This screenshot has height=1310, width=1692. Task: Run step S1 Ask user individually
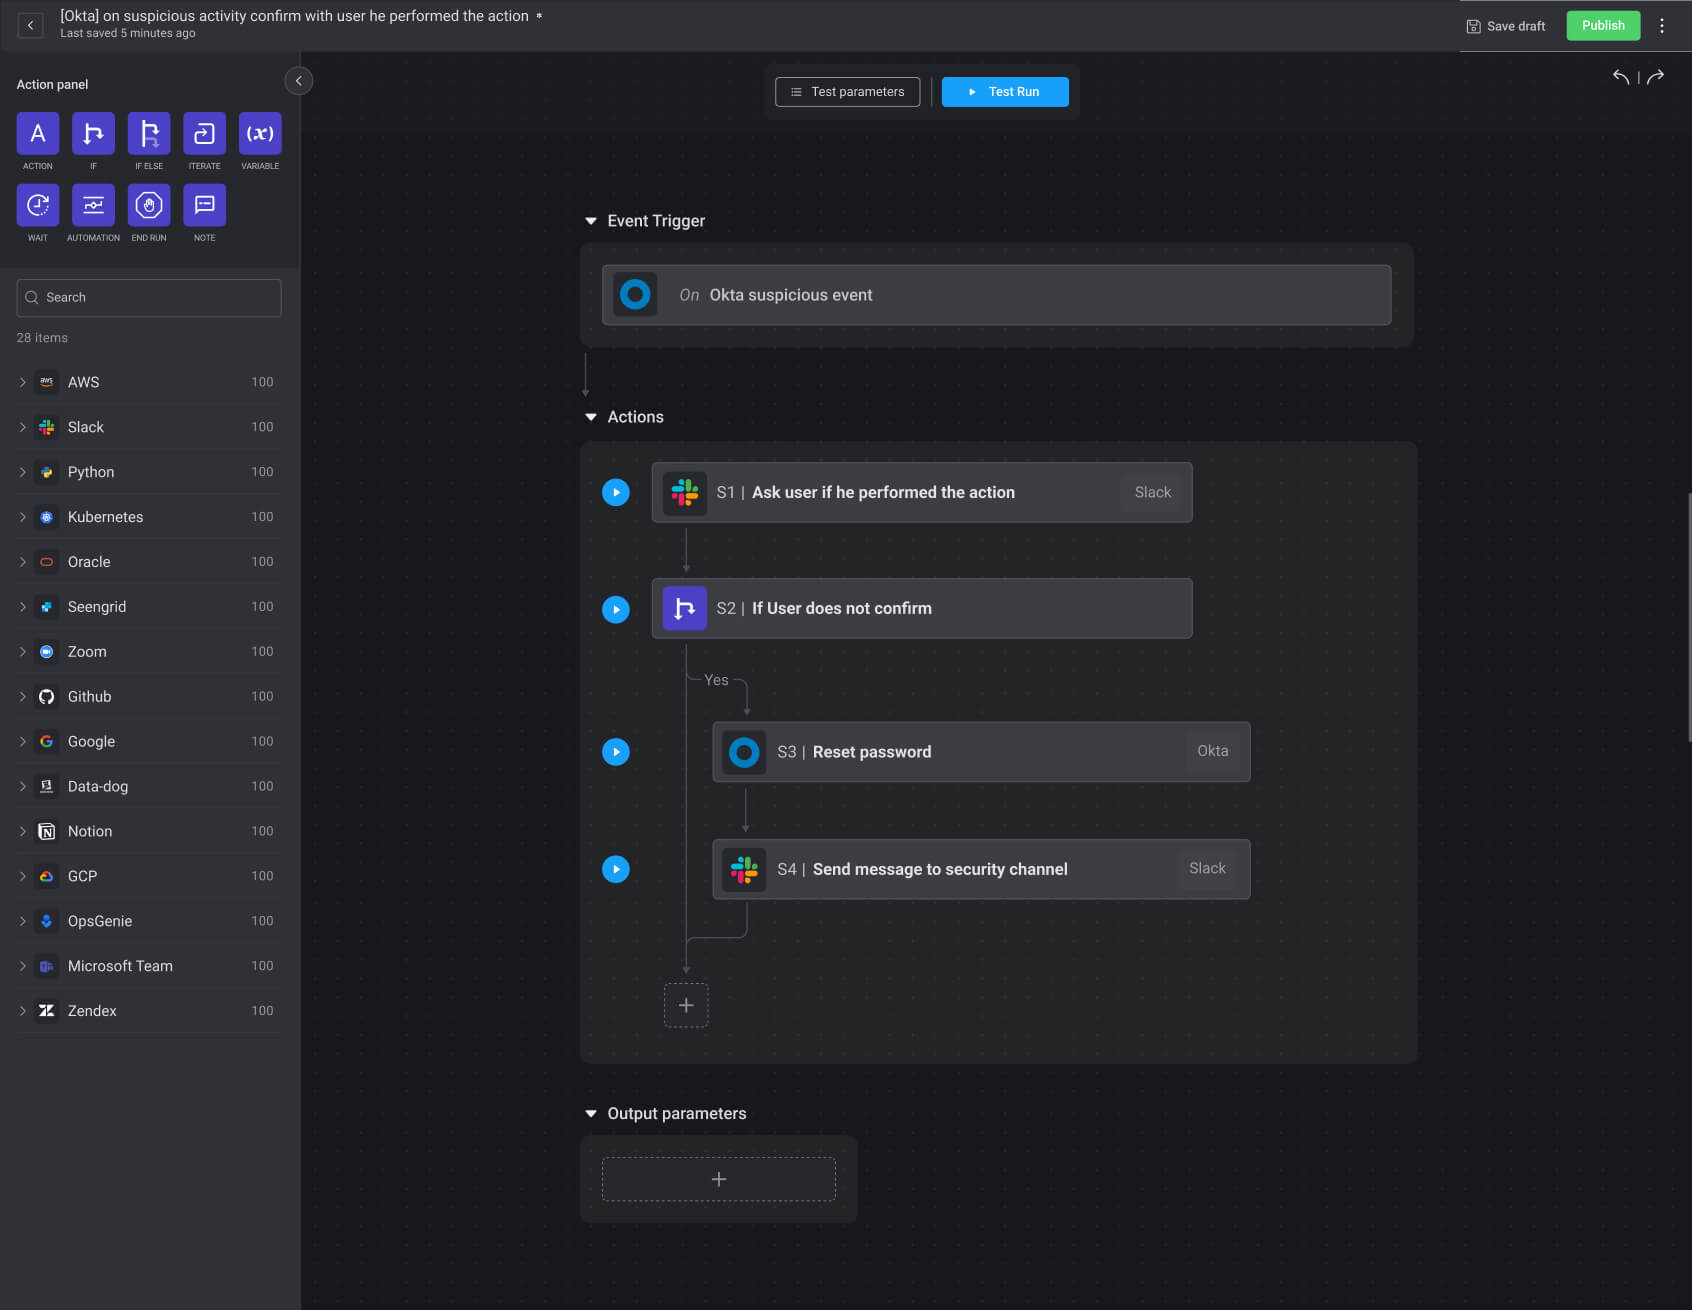tap(615, 492)
